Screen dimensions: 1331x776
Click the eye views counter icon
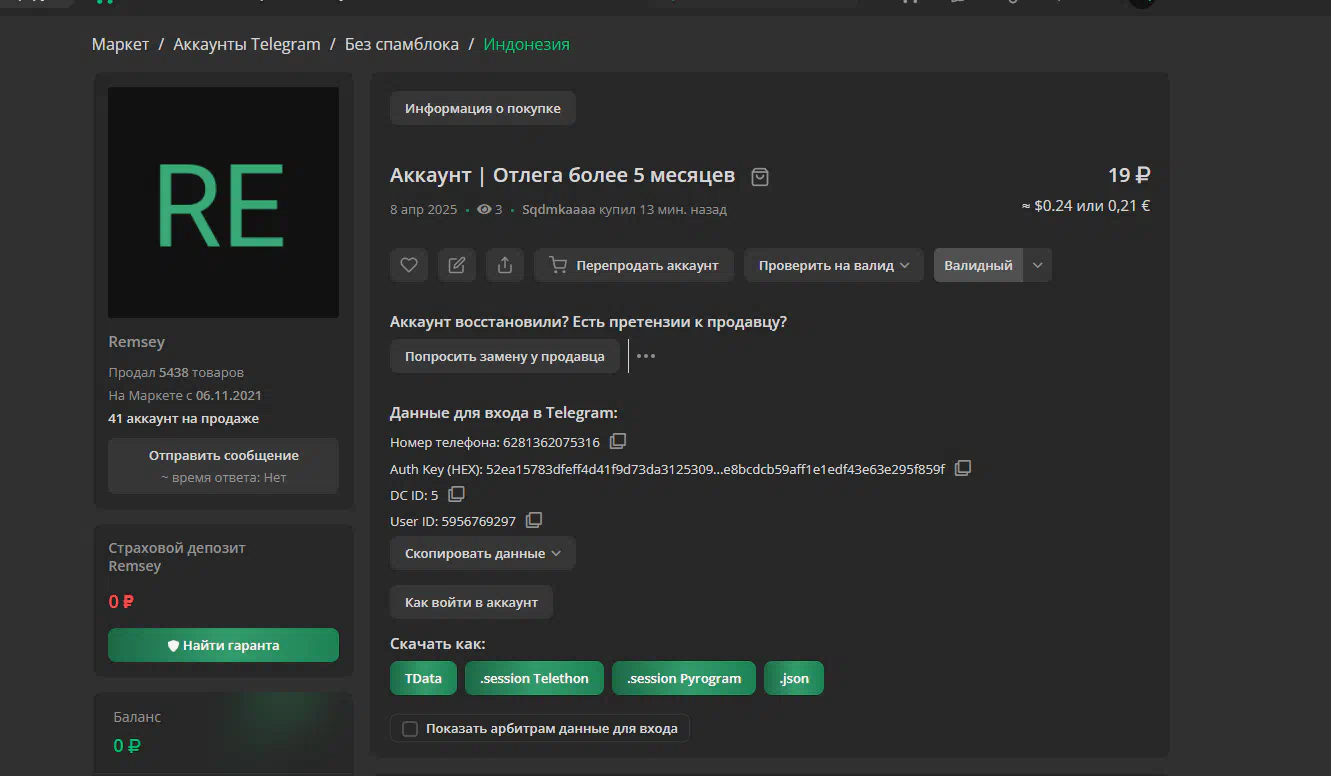(485, 210)
